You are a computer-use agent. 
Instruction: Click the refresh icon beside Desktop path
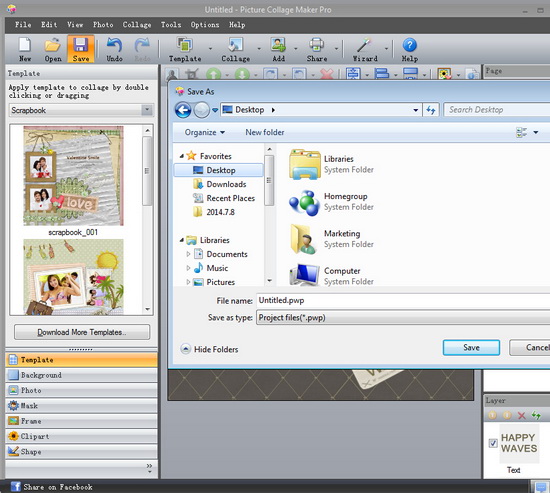coord(431,110)
